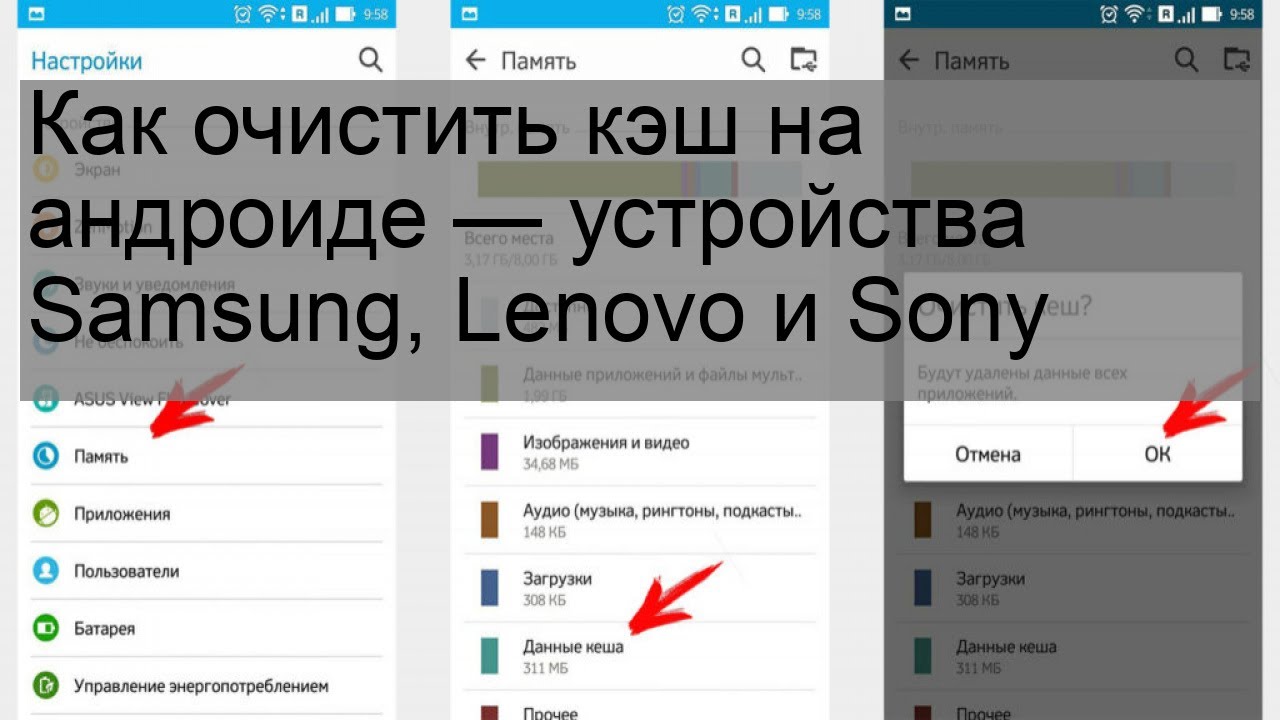Open Управление энергопотреблением entry
The image size is (1280, 720).
(x=207, y=686)
